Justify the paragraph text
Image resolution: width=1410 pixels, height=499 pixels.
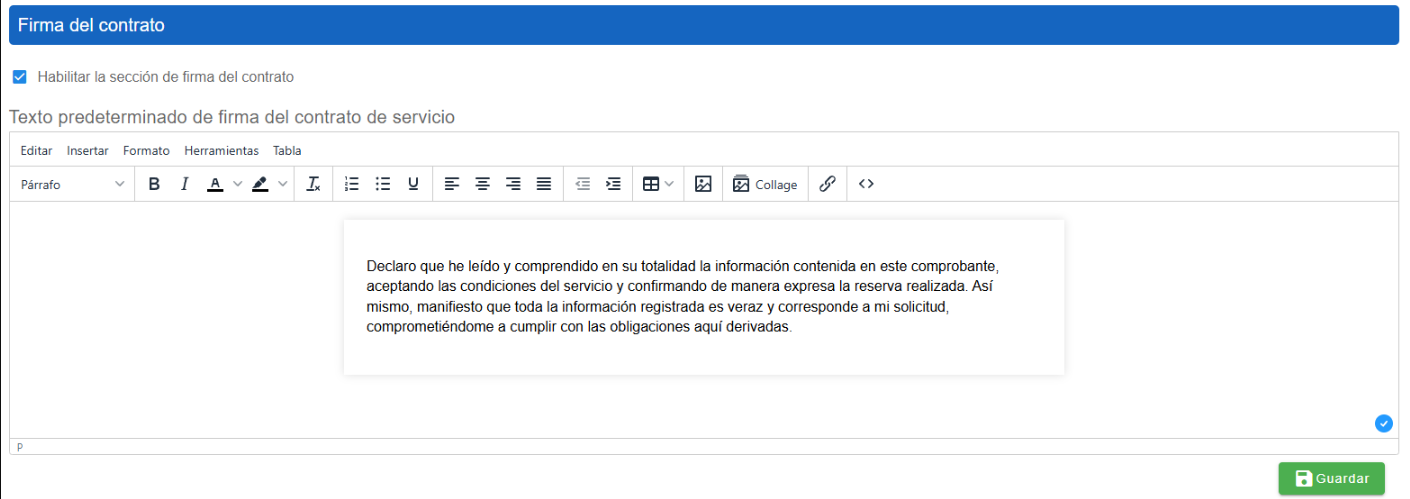point(544,184)
